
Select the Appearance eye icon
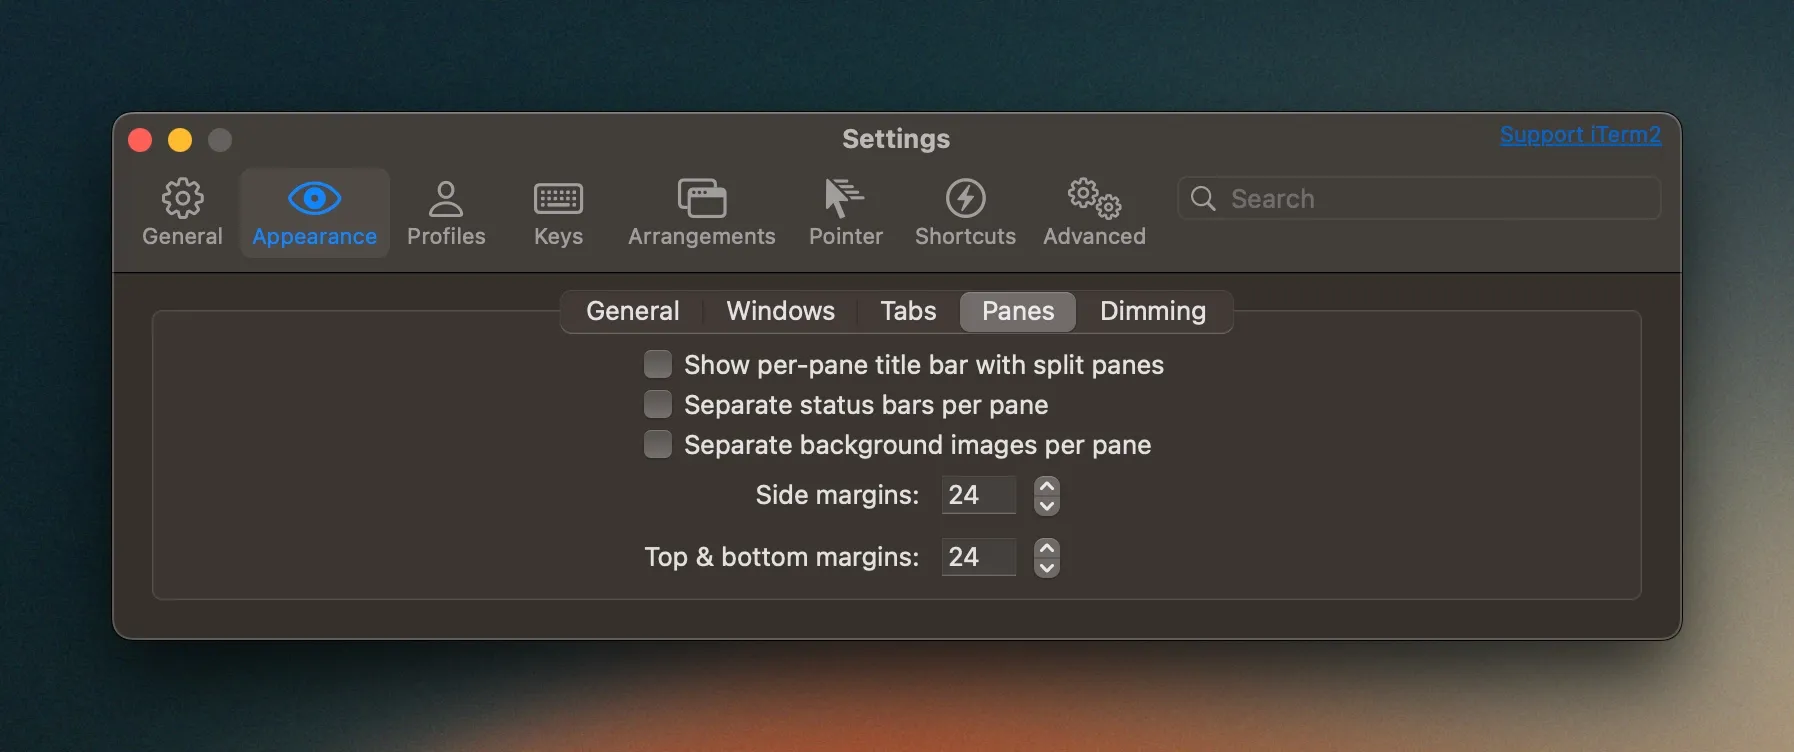tap(314, 199)
